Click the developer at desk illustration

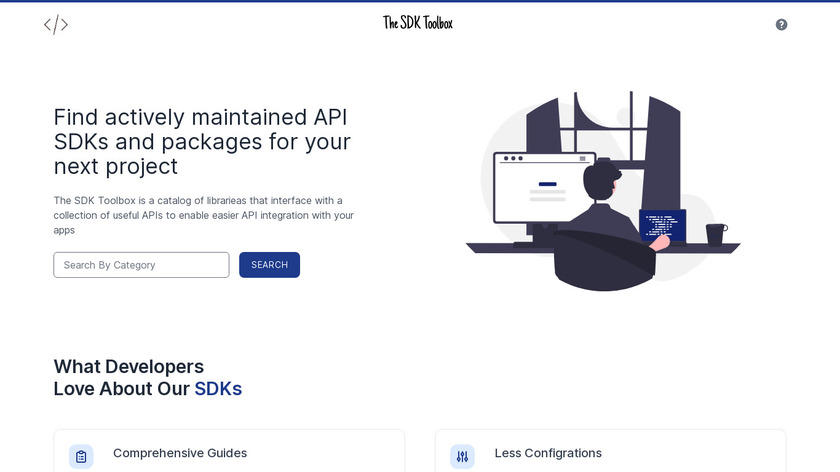tap(603, 191)
